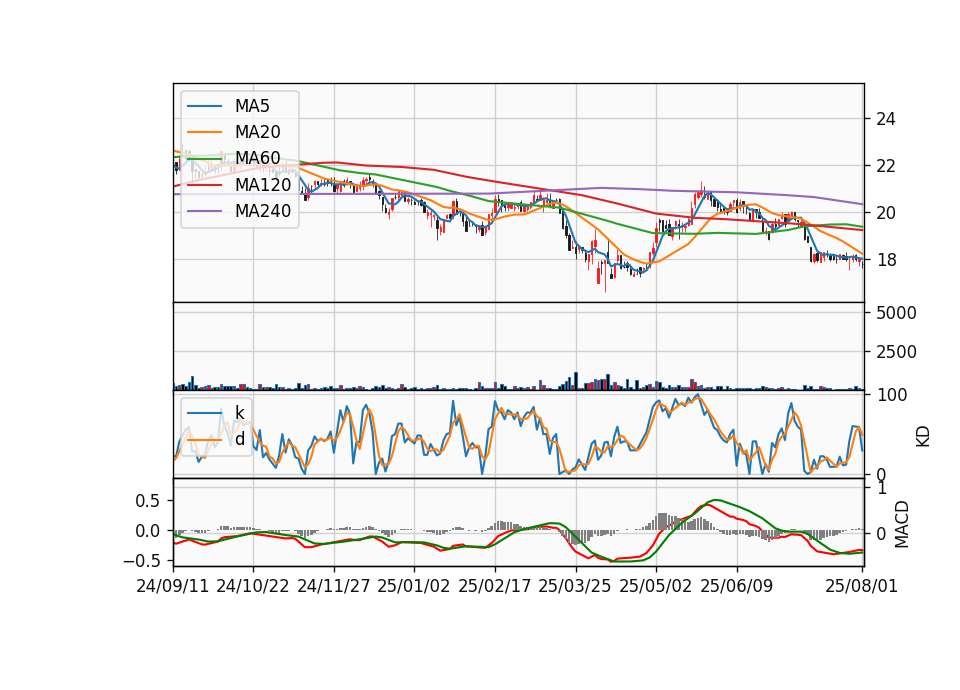Click the MA120 legend label
Image resolution: width=960 pixels, height=690 pixels.
[x=263, y=185]
